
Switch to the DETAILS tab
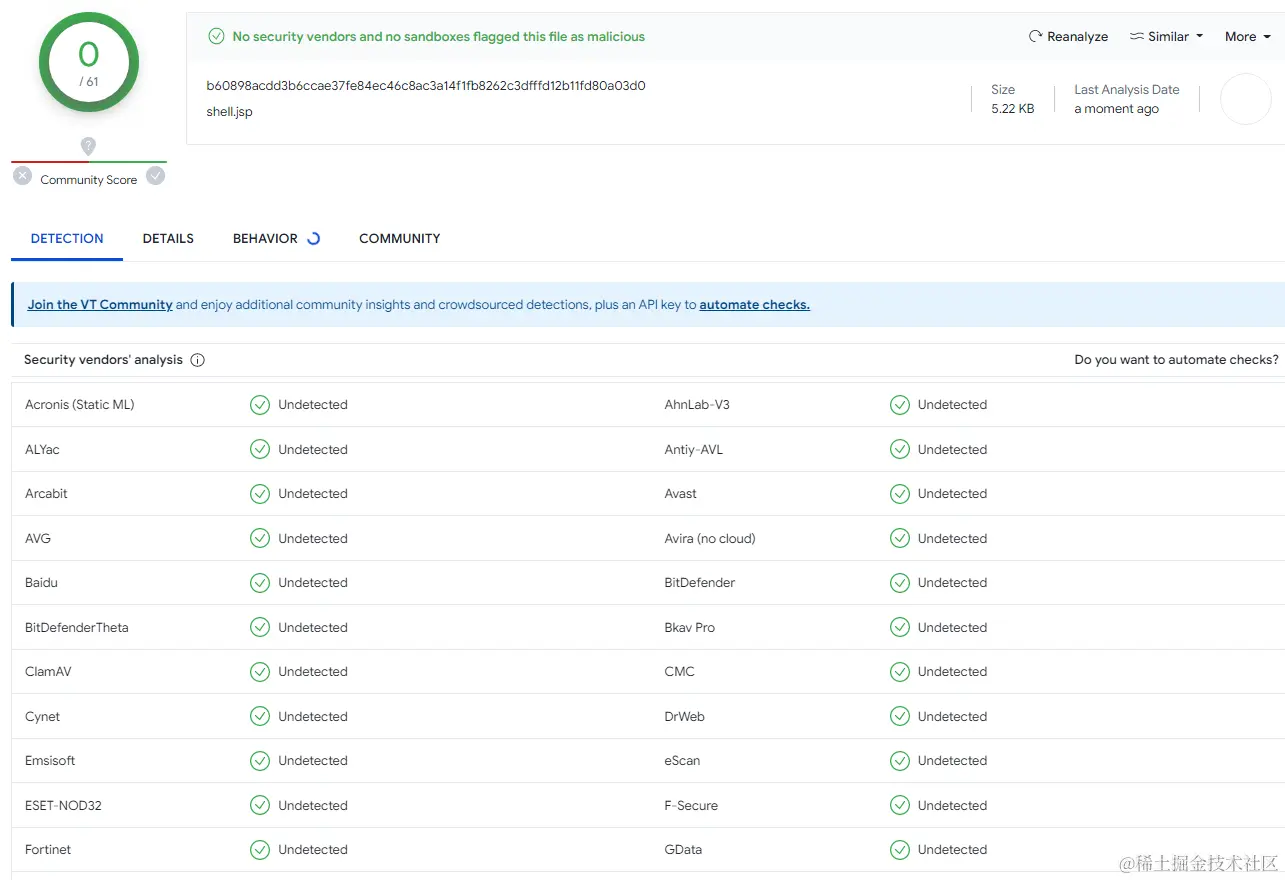pos(168,238)
